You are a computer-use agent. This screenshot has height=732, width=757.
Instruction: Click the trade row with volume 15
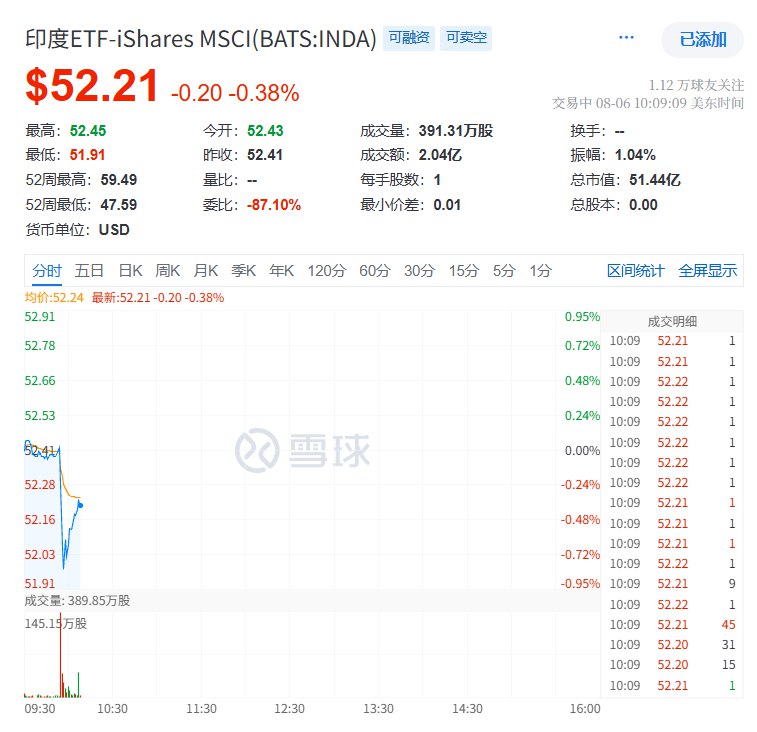coord(672,665)
